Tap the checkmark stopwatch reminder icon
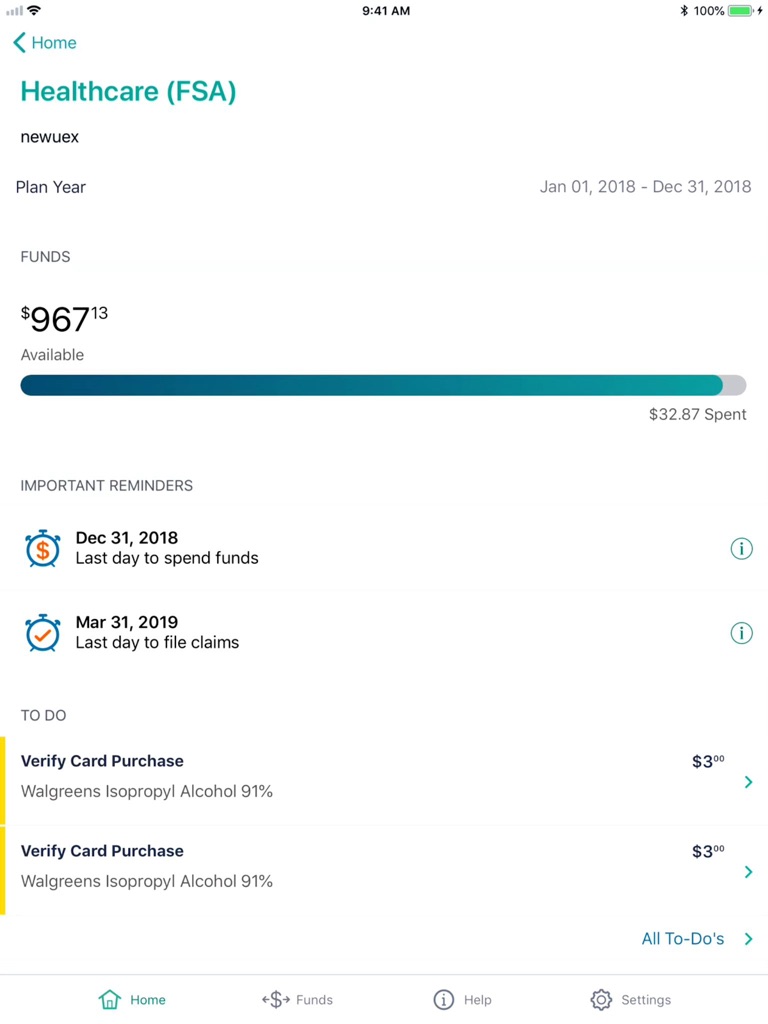Screen dimensions: 768x1024 (42, 632)
